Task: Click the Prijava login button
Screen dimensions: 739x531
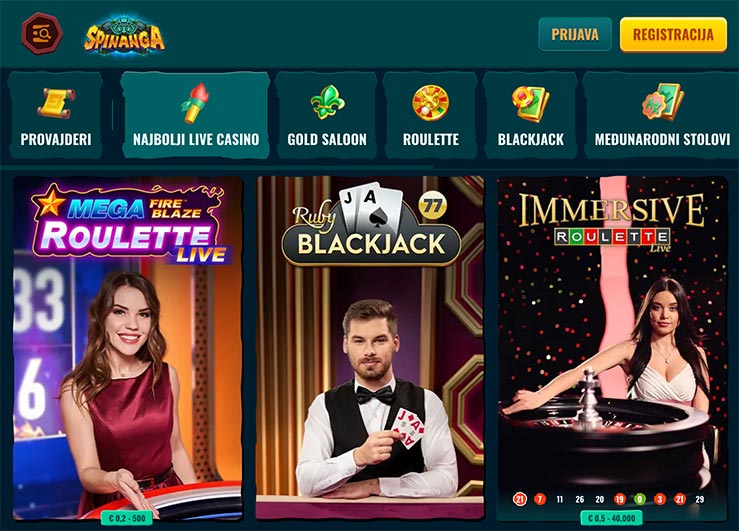Action: (x=575, y=34)
